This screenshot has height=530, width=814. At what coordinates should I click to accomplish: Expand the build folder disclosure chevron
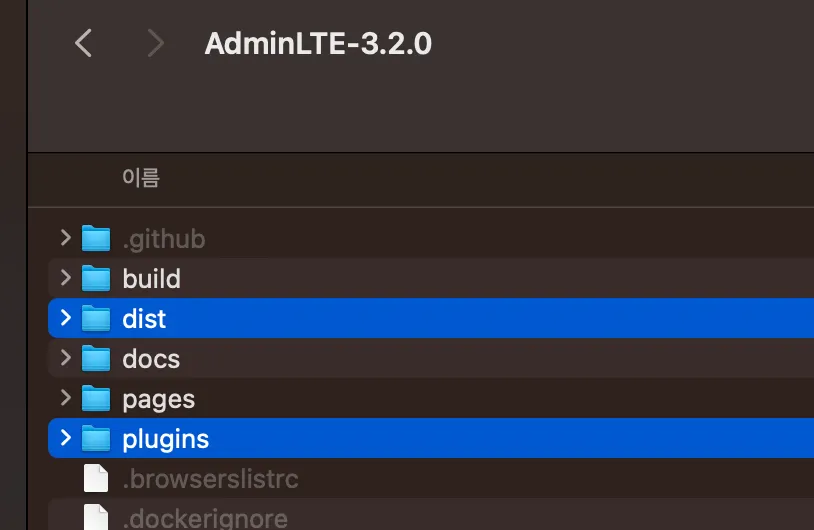point(65,278)
